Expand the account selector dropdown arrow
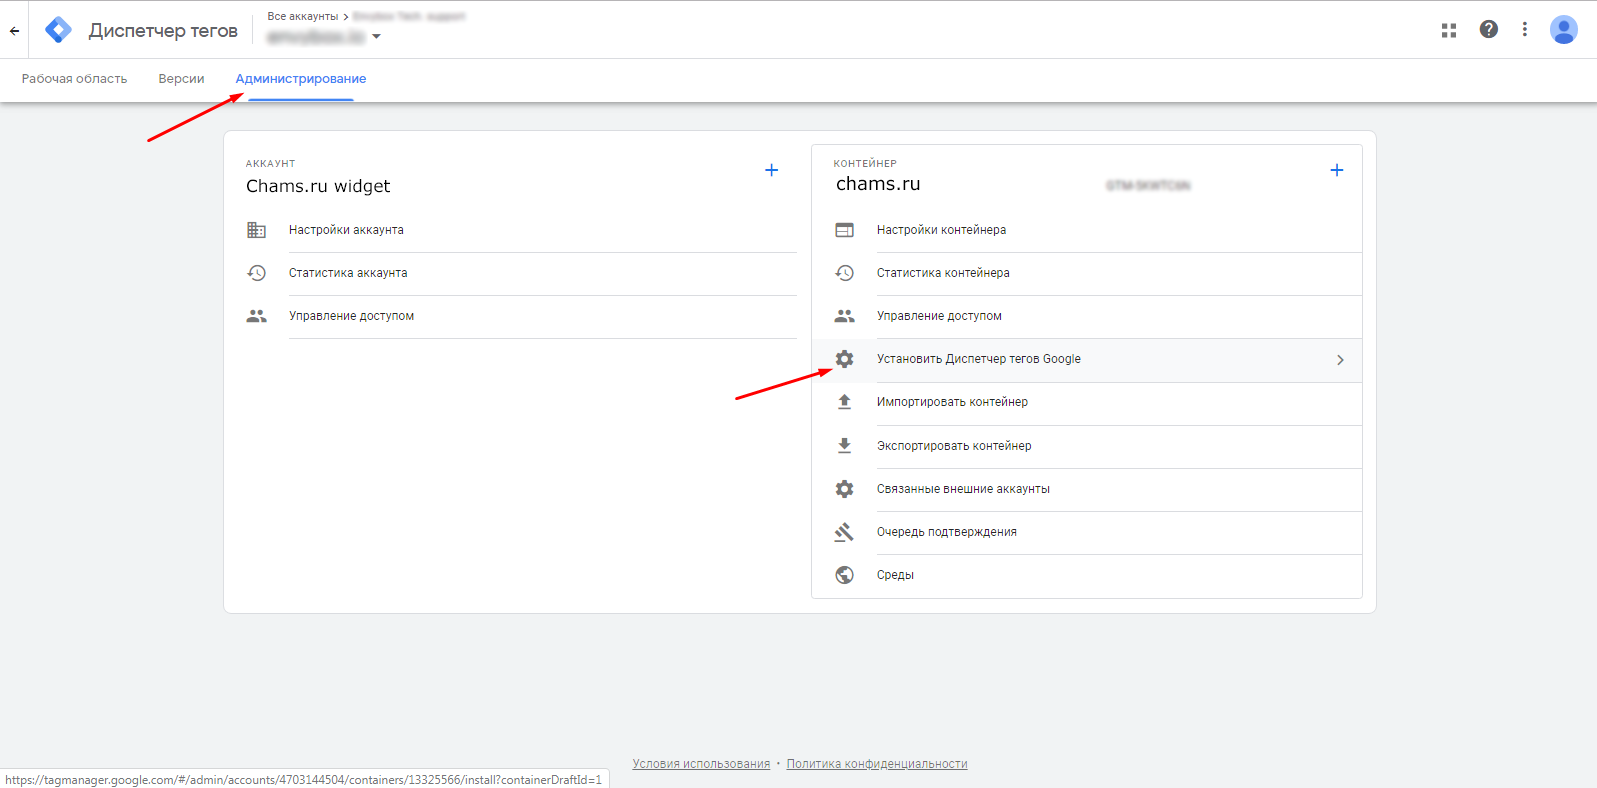Viewport: 1597px width, 788px height. (377, 37)
